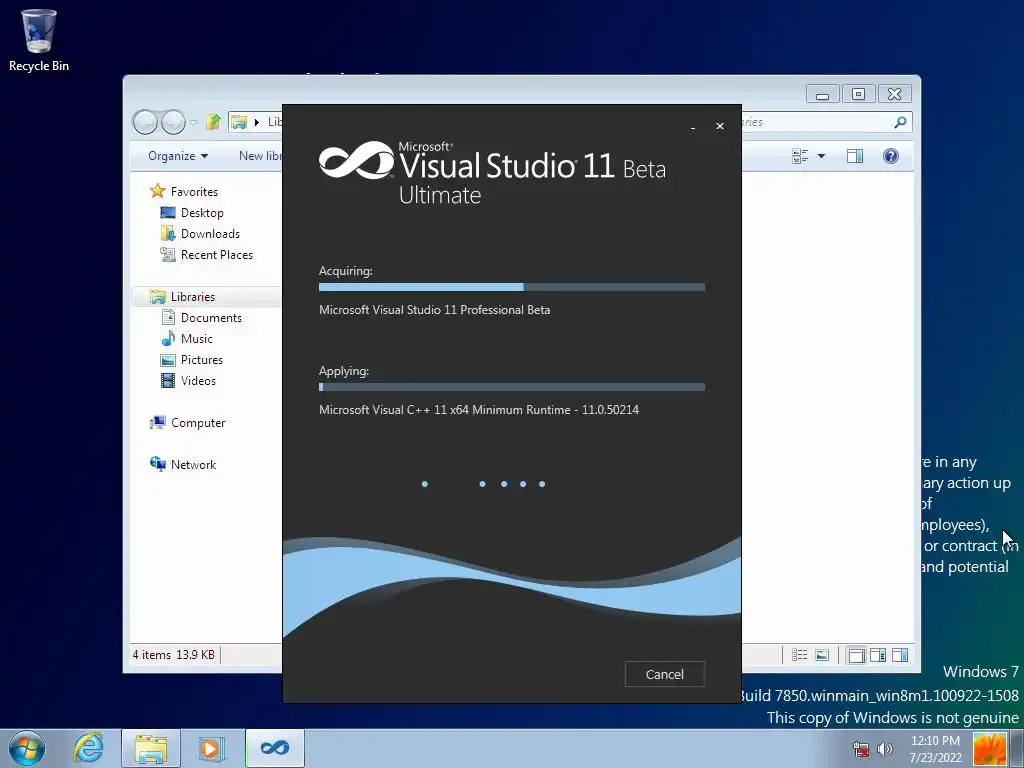Select Computer in navigation pane
This screenshot has width=1024, height=768.
tap(198, 423)
